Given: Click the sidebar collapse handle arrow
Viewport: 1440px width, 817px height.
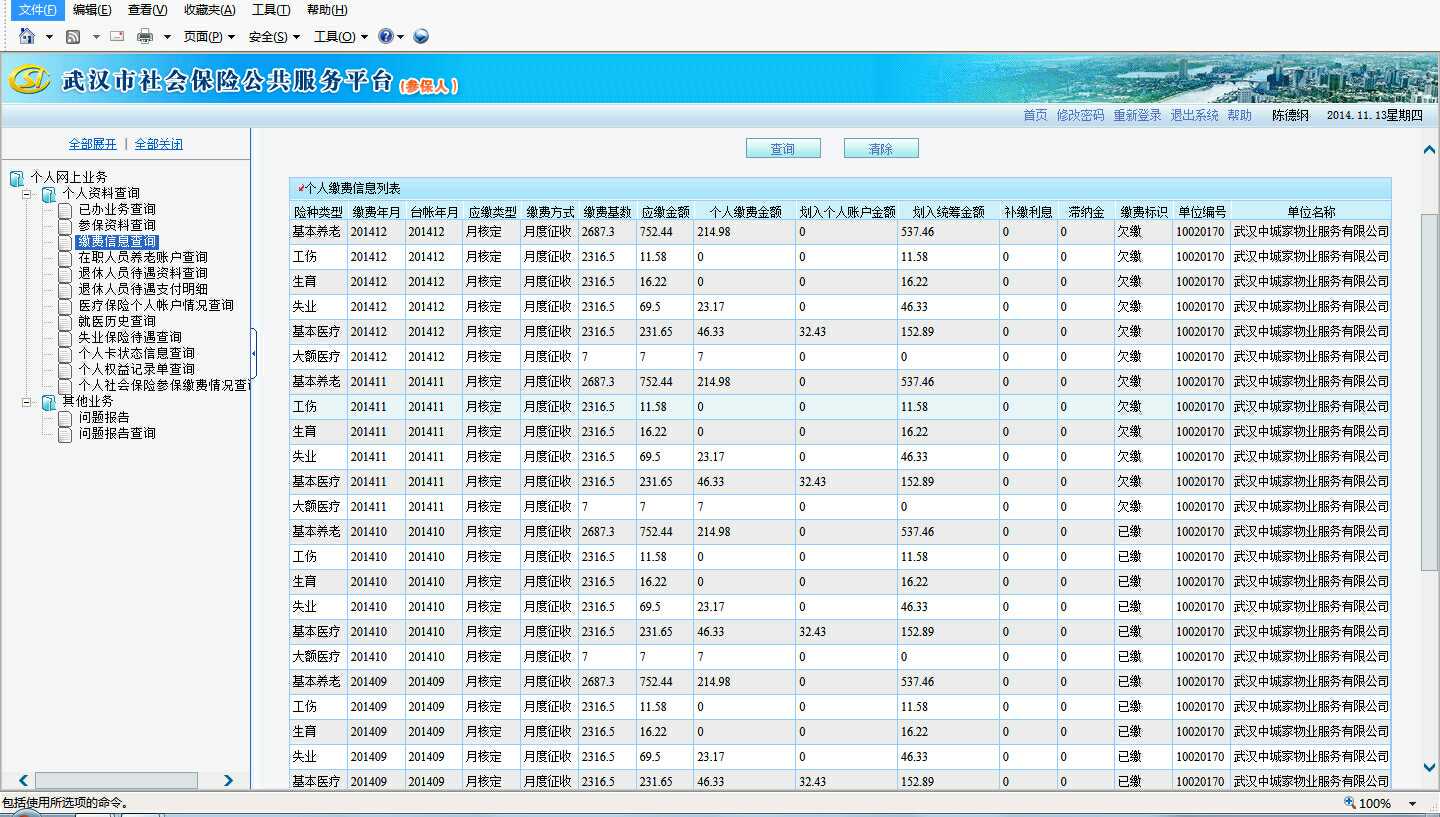Looking at the screenshot, I should 254,353.
